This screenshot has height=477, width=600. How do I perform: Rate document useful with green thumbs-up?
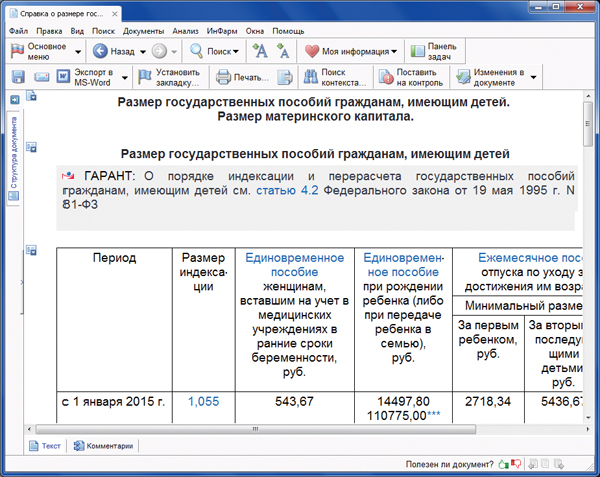[x=504, y=464]
